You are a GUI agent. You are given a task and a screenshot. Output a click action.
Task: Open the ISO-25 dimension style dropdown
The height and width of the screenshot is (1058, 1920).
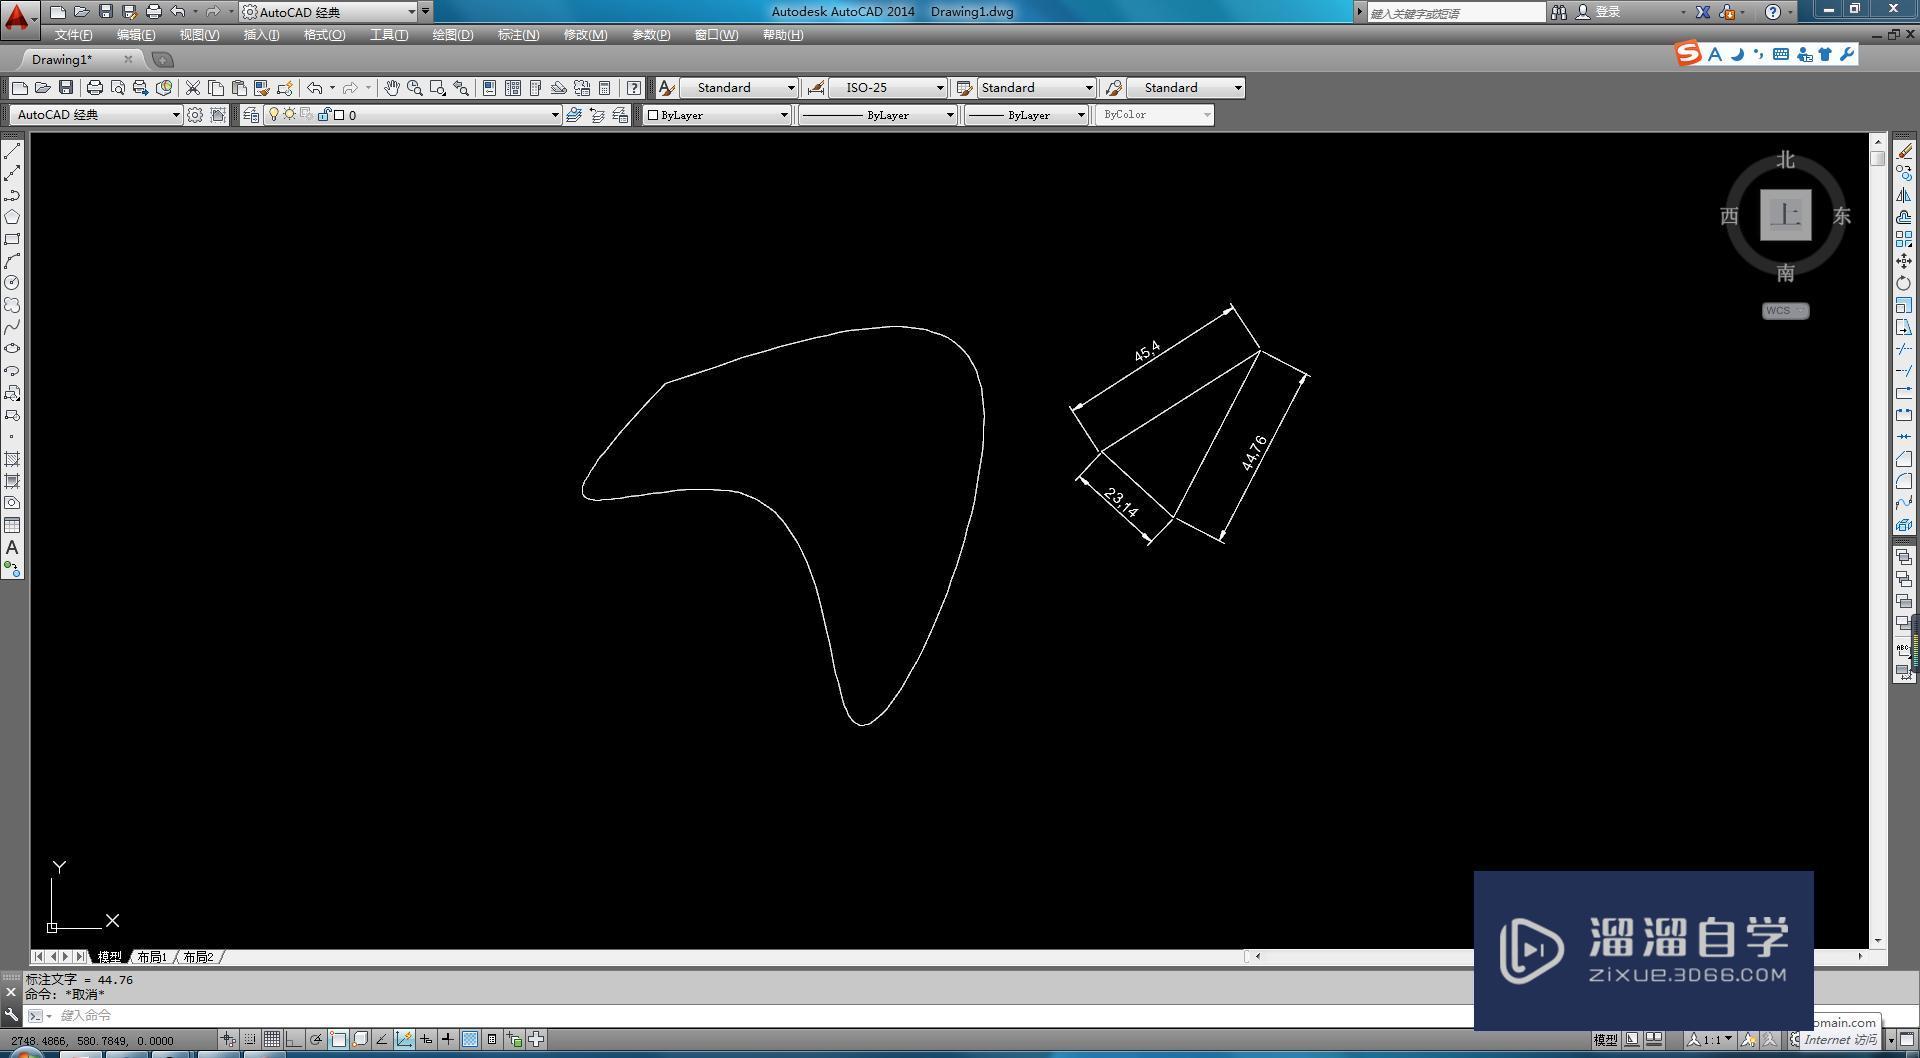tap(887, 88)
